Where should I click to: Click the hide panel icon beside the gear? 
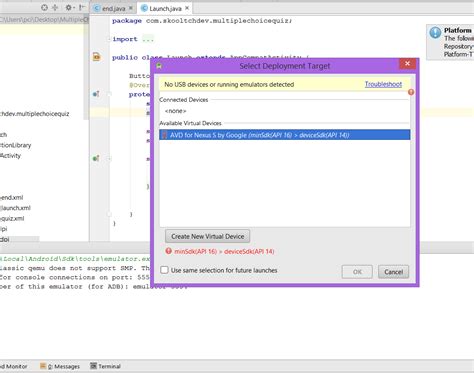[x=81, y=7]
